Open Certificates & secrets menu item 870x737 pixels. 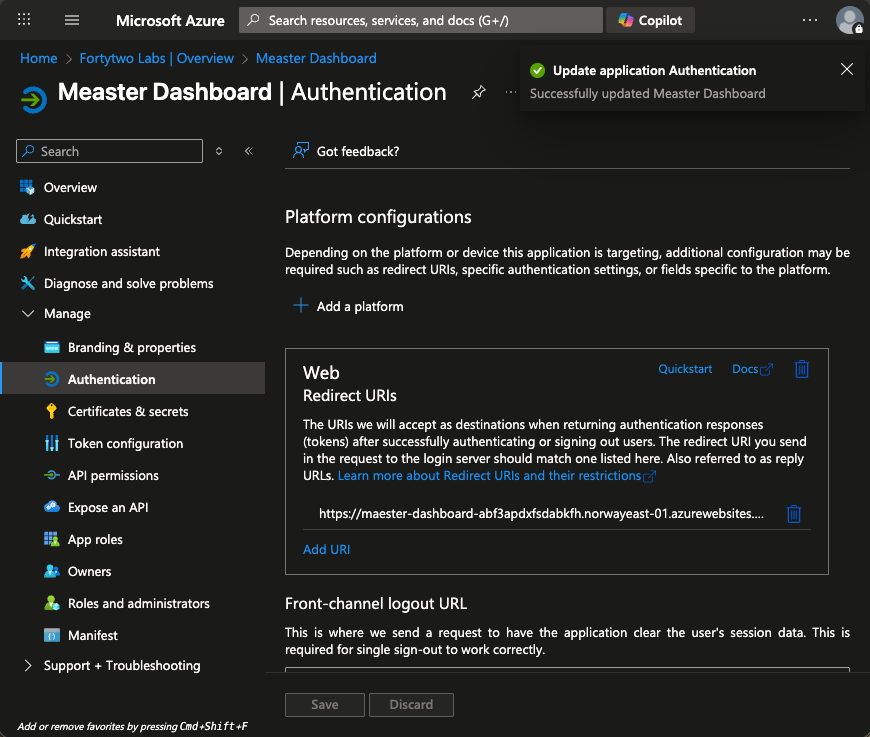[x=127, y=412]
